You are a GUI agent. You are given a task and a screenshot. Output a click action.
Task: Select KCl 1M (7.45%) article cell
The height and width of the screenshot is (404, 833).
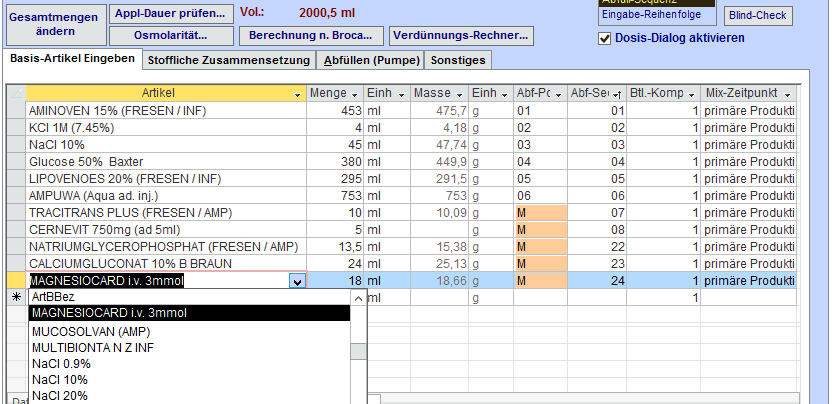166,128
